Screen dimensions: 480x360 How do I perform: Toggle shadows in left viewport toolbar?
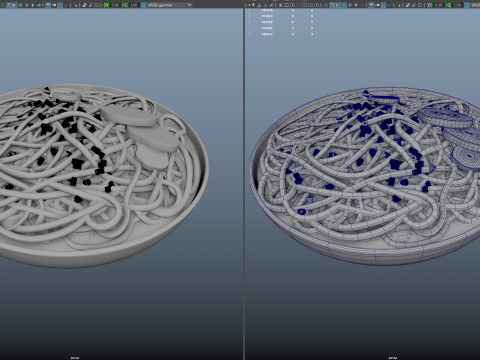39,5
